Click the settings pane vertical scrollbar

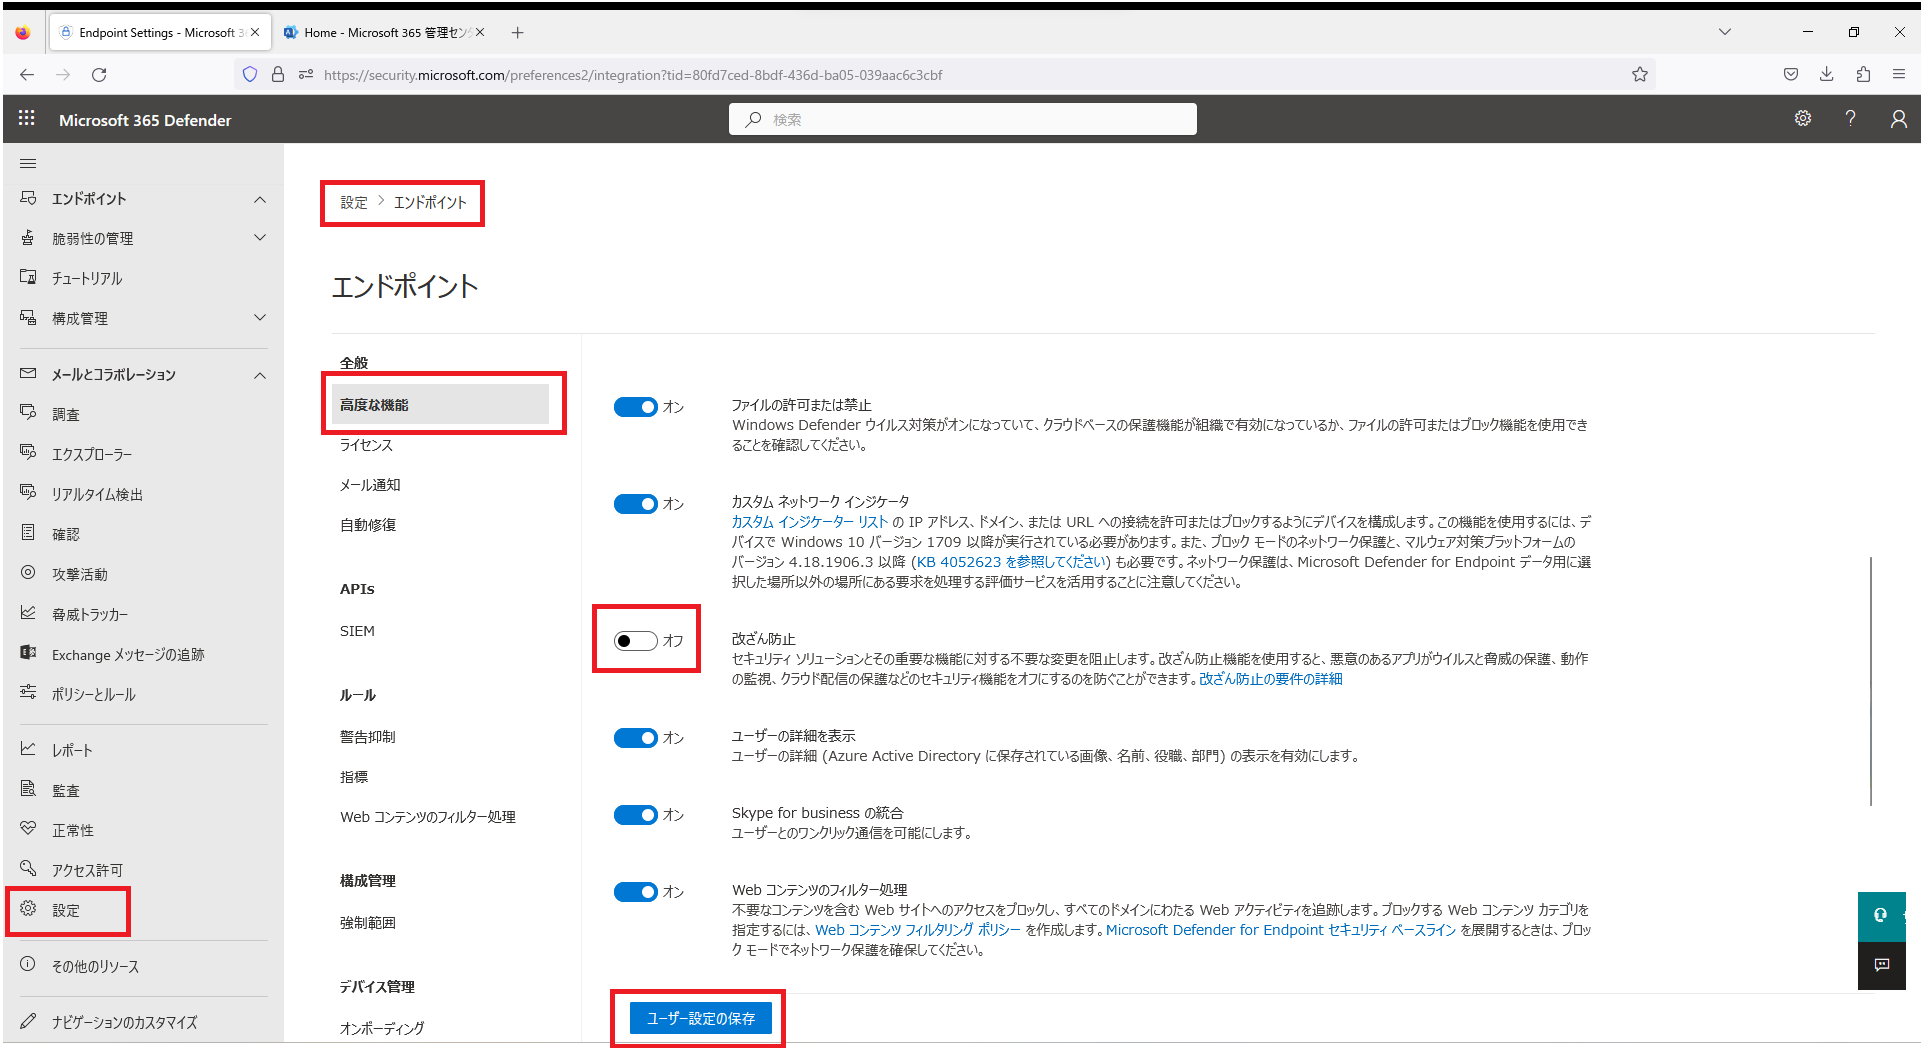[x=1870, y=680]
